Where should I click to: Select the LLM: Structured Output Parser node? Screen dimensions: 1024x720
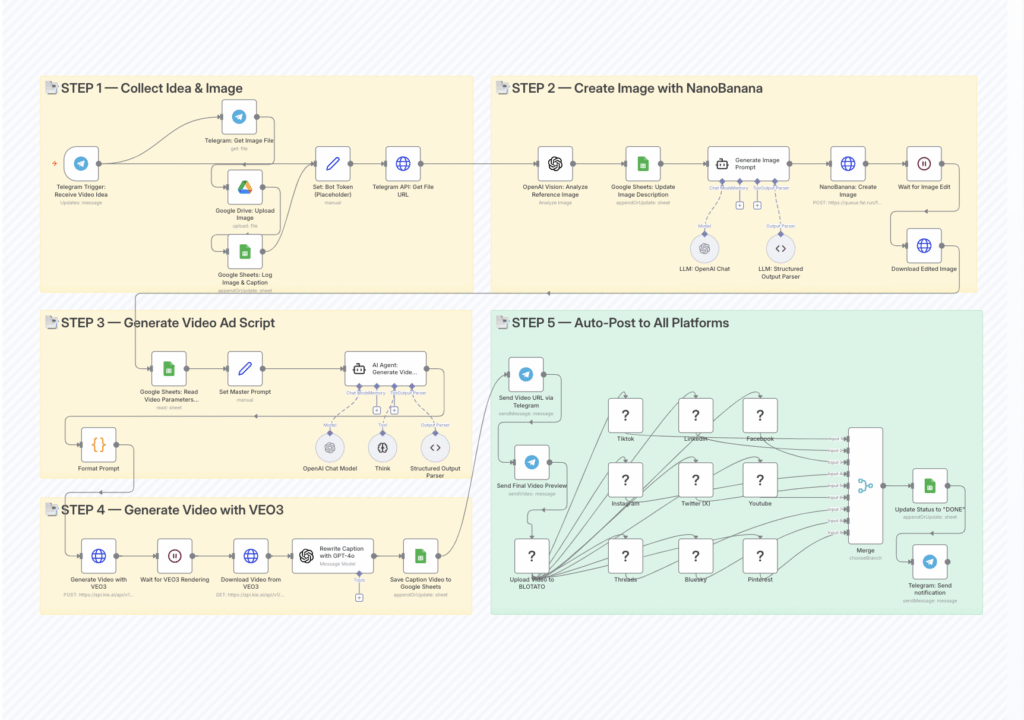tap(781, 248)
